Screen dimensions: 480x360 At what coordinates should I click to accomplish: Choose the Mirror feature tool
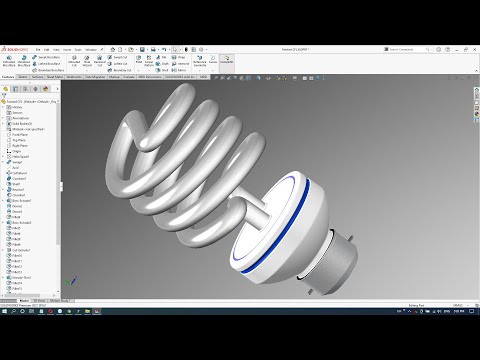coord(179,70)
